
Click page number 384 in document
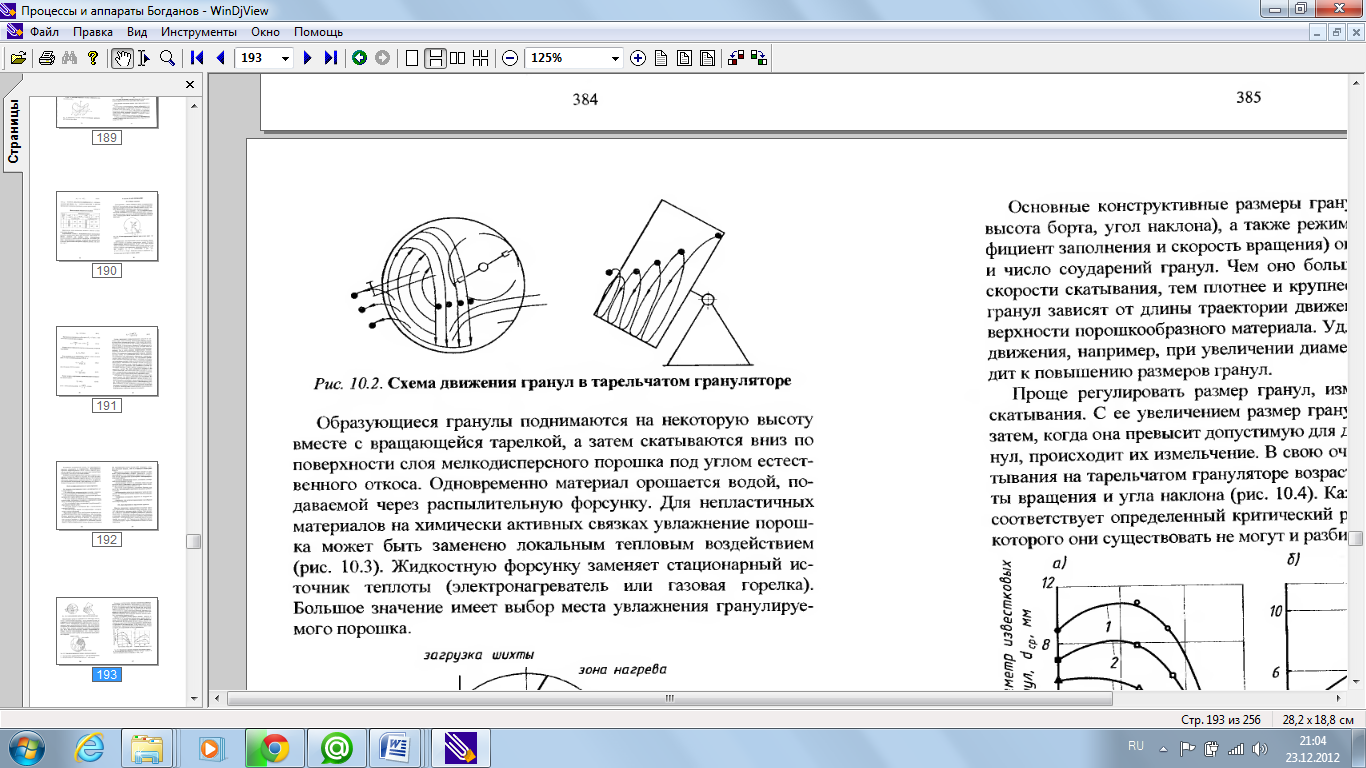coord(585,99)
